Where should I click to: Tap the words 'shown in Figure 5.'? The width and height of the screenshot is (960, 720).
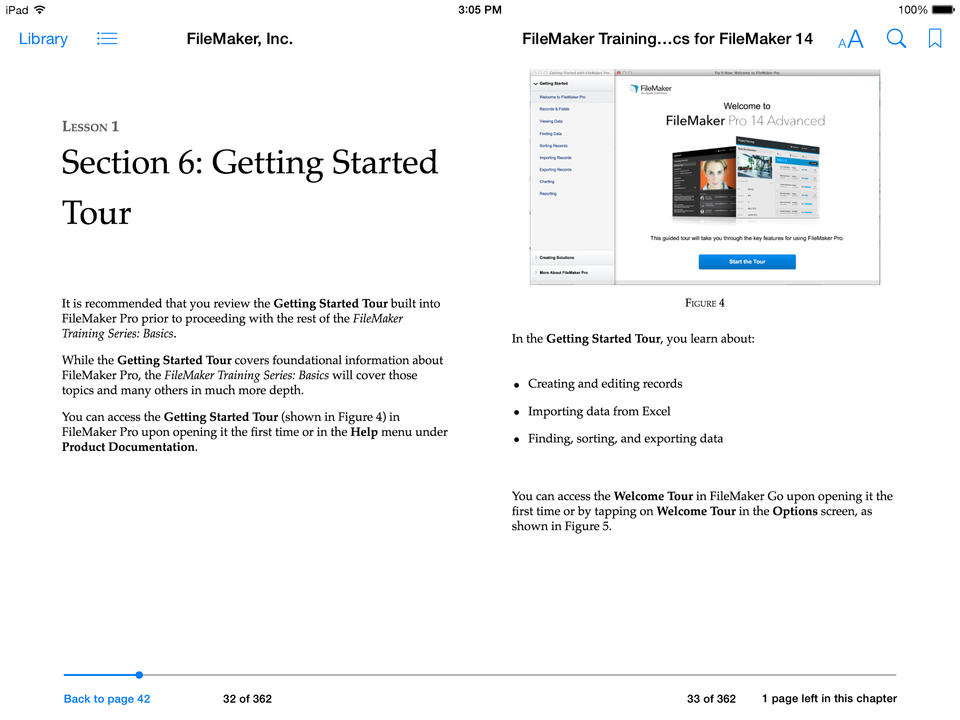click(561, 527)
